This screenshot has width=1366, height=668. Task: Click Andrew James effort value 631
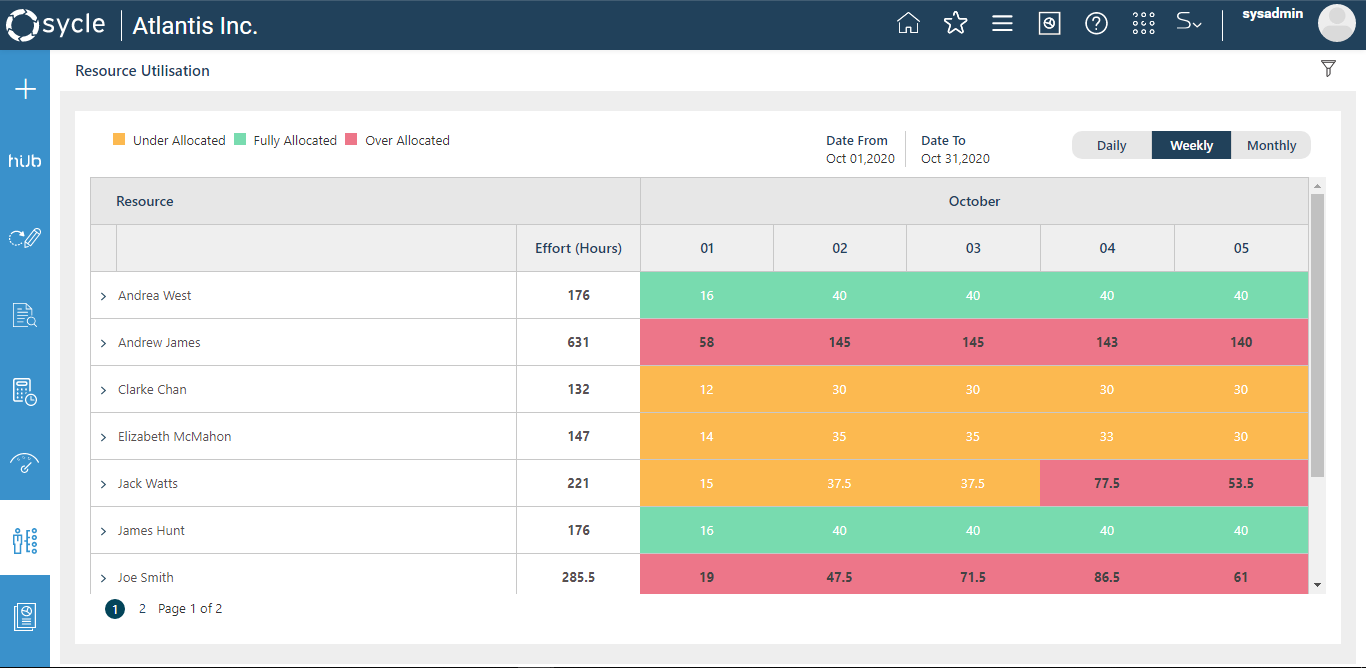(x=579, y=342)
